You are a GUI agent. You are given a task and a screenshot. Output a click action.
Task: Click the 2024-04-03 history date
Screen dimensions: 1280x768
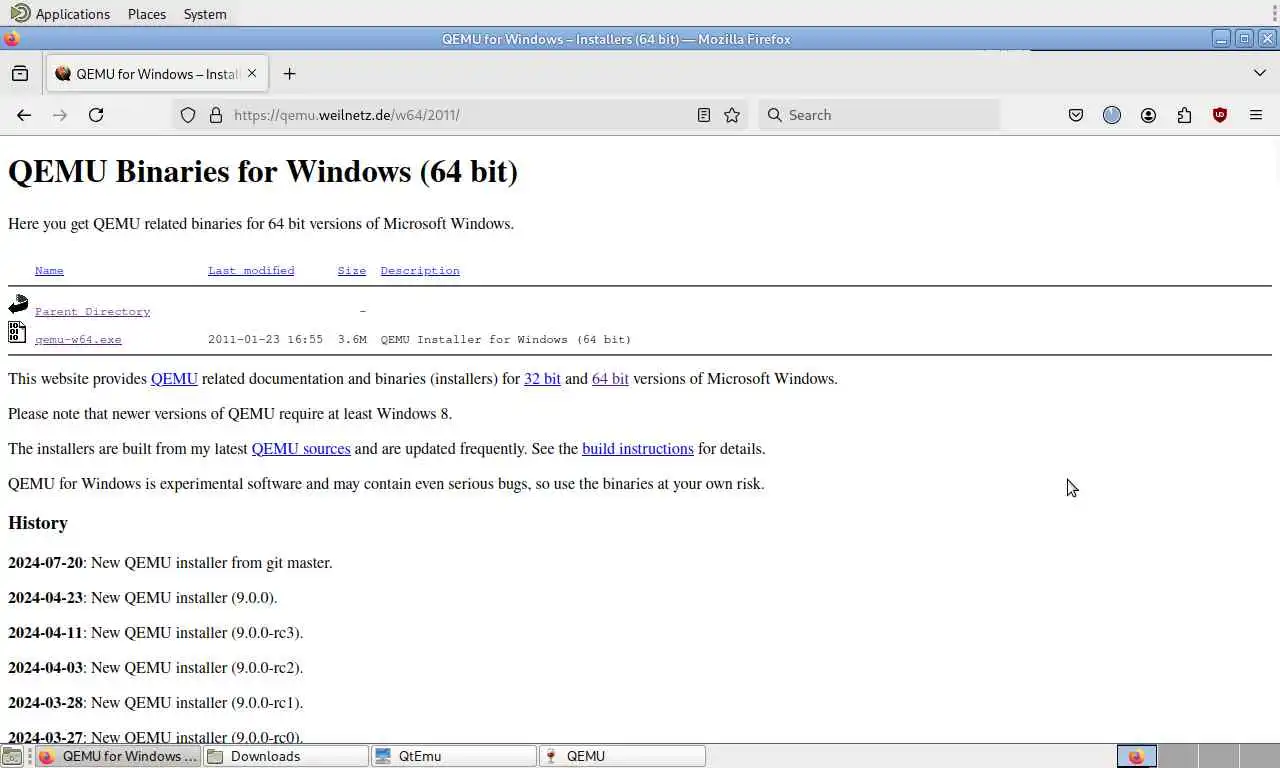pyautogui.click(x=46, y=668)
